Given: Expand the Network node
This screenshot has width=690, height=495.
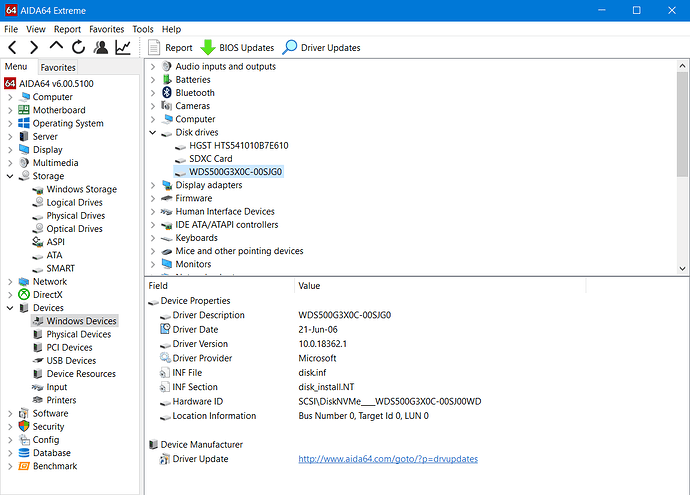Looking at the screenshot, I should click(10, 282).
